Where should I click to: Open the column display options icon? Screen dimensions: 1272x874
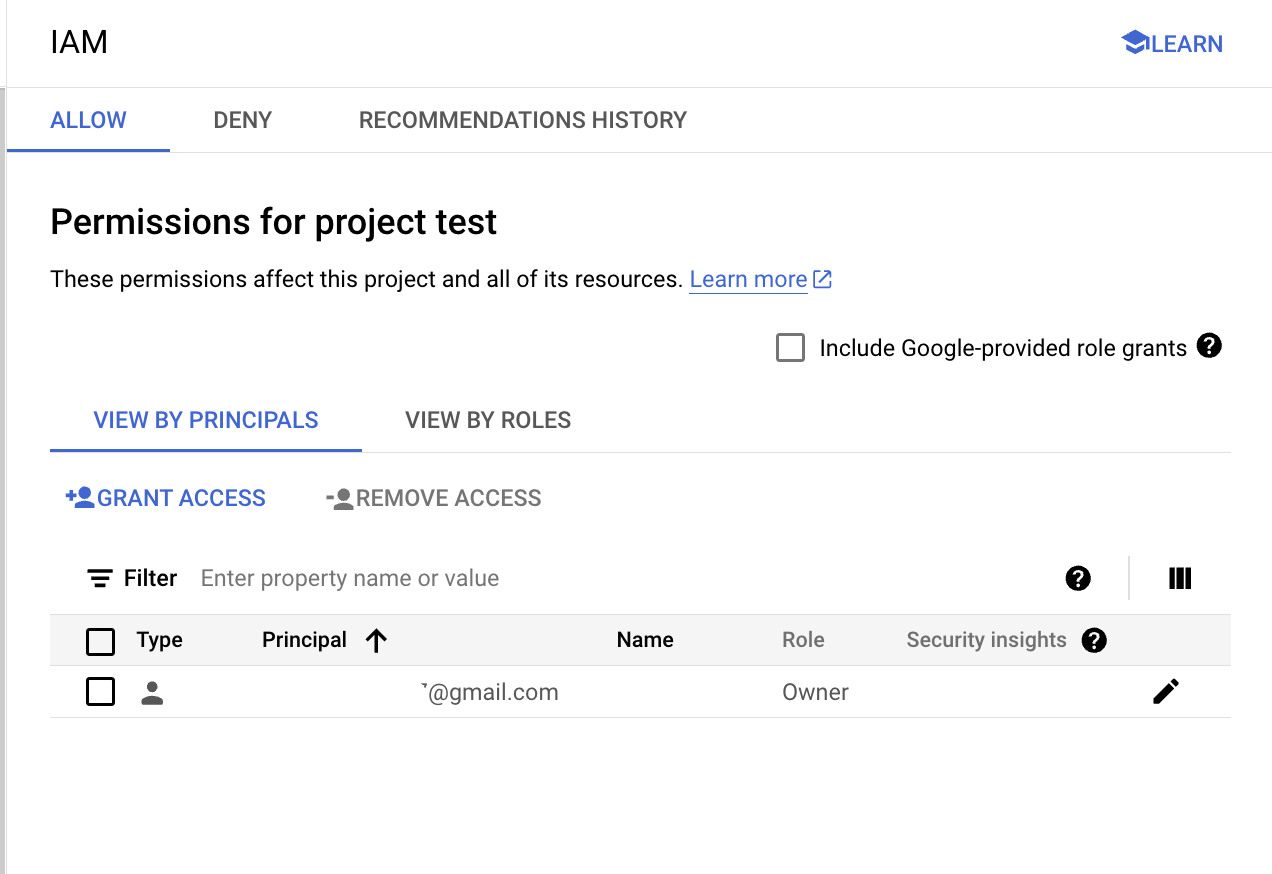pos(1180,578)
